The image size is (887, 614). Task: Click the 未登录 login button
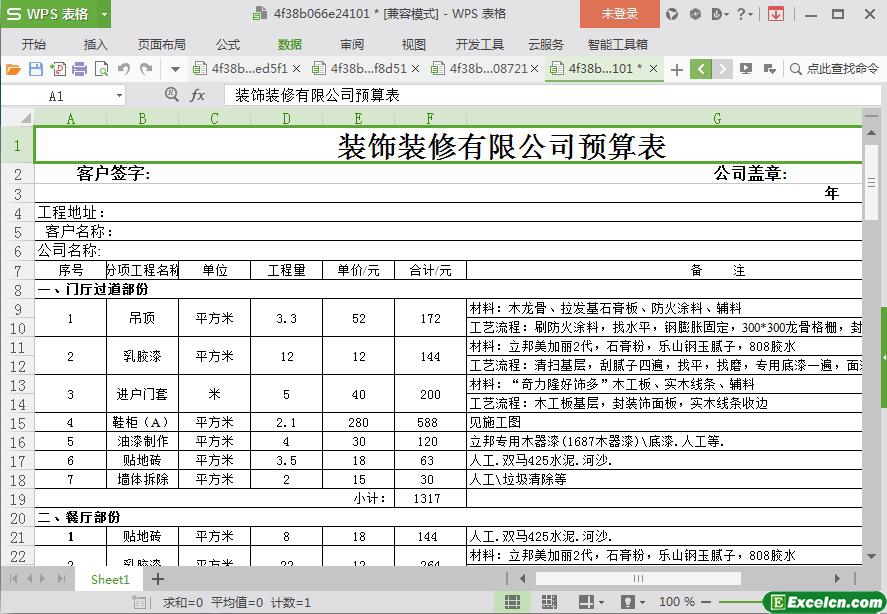pyautogui.click(x=619, y=14)
